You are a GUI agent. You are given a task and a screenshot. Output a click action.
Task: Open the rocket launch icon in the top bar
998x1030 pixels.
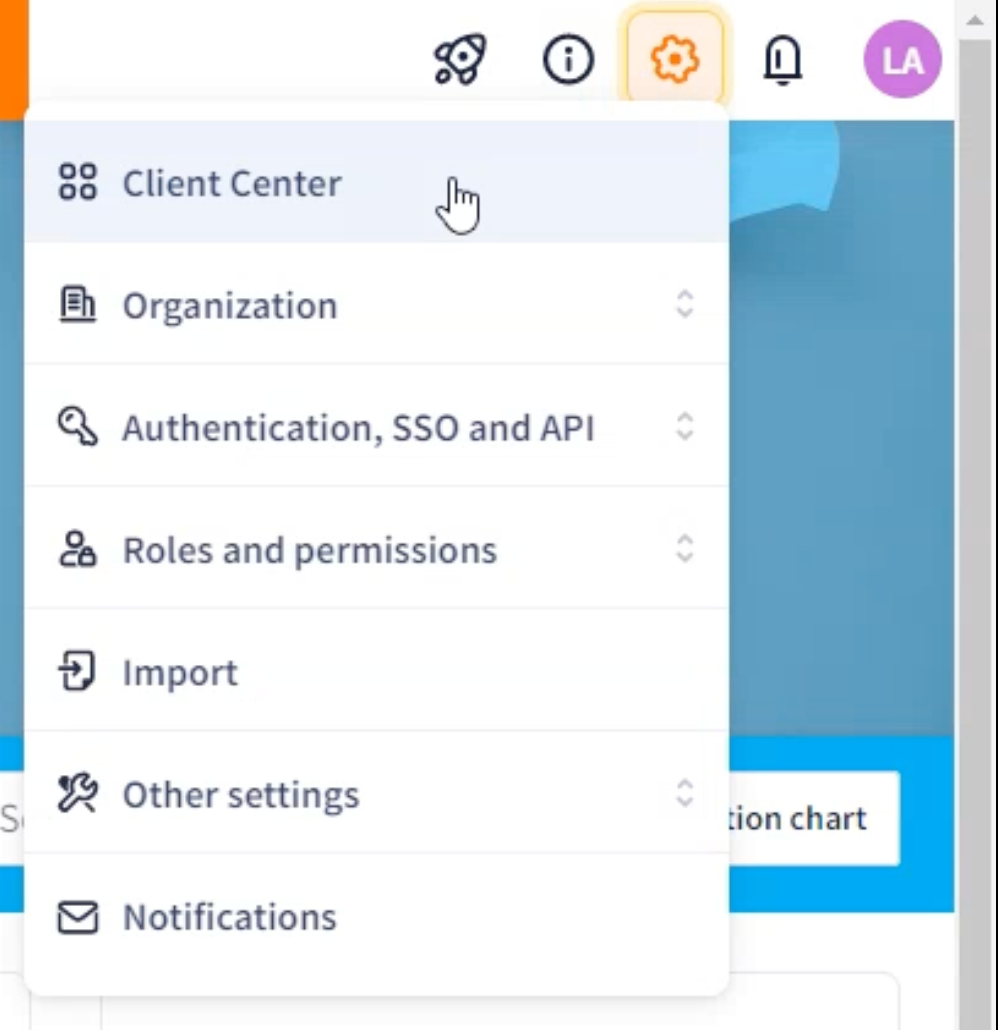point(458,60)
